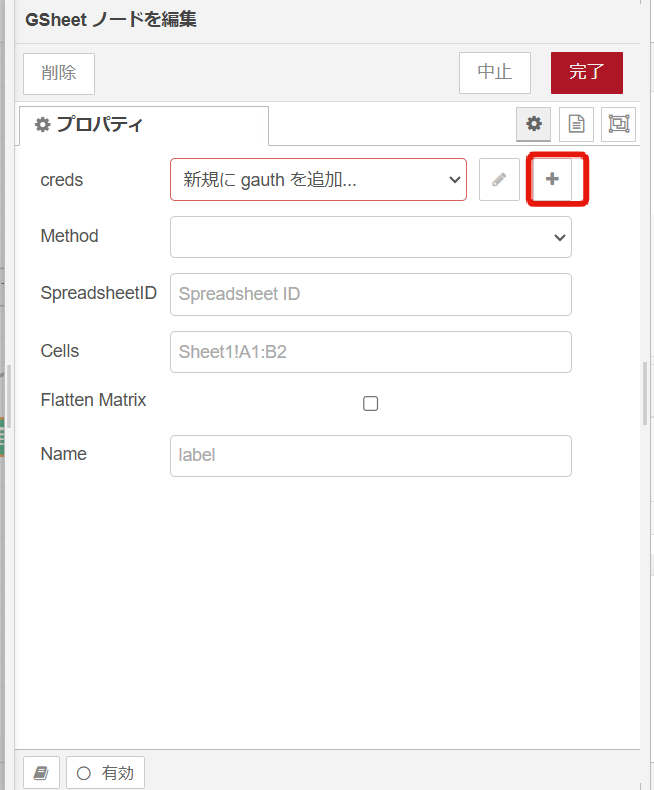Click the 完了 done button

pos(586,73)
